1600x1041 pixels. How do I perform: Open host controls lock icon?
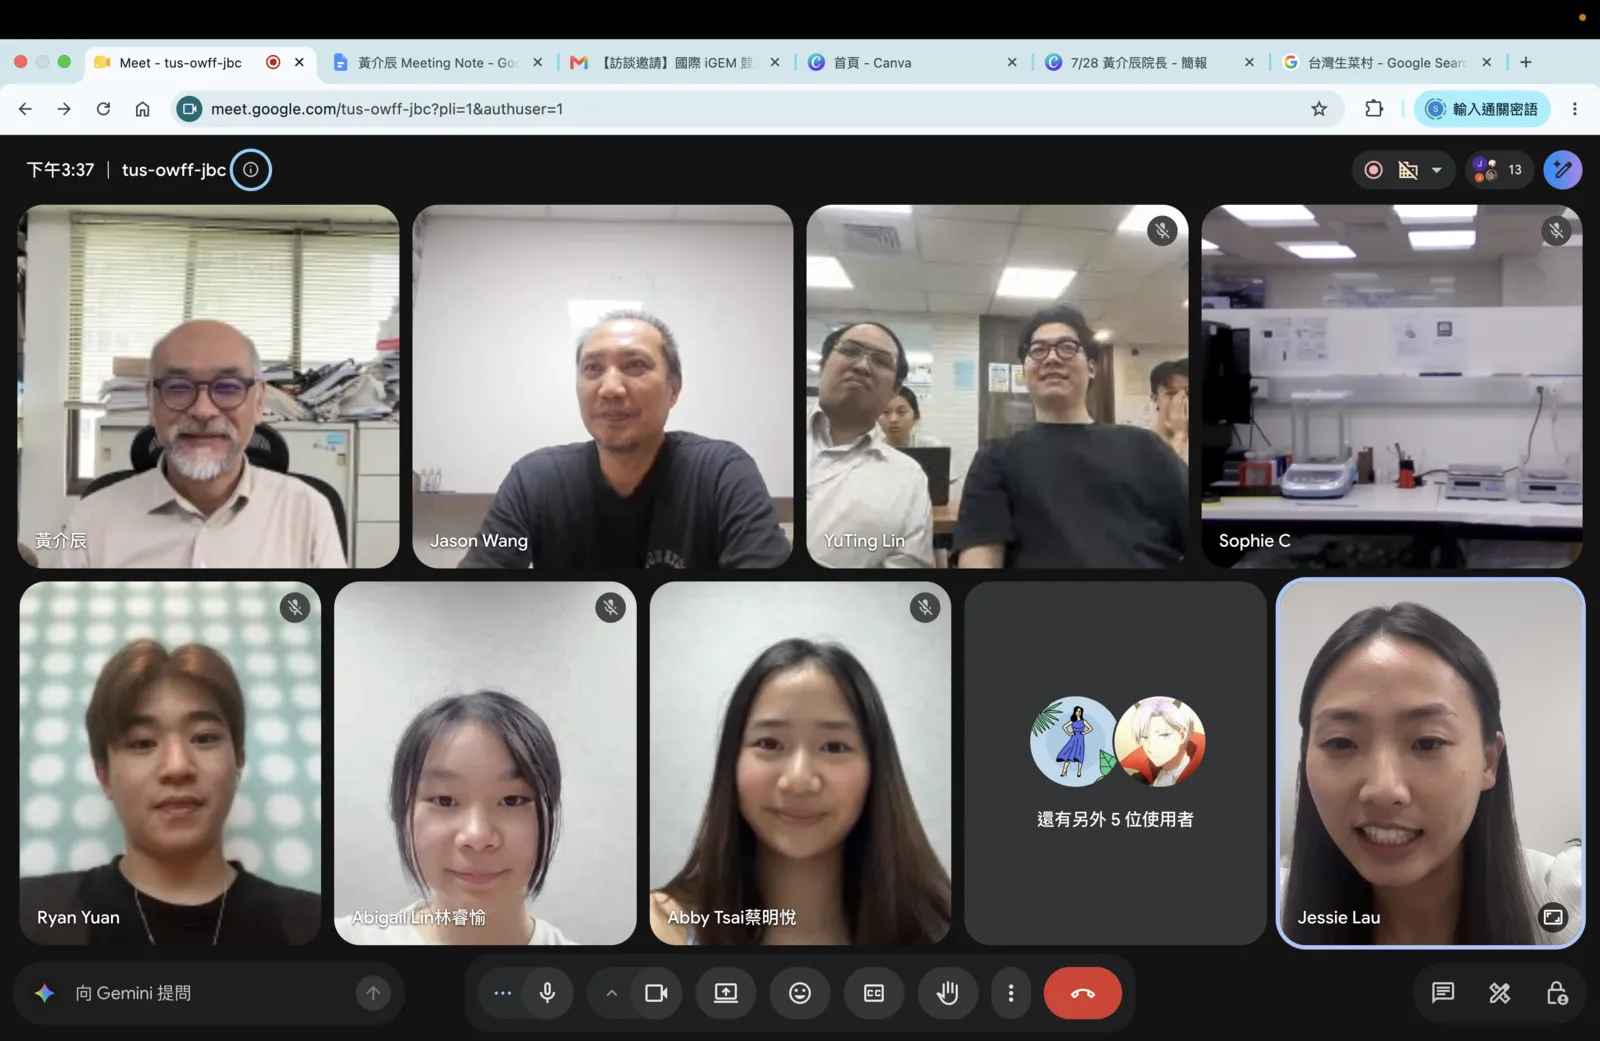[1557, 993]
